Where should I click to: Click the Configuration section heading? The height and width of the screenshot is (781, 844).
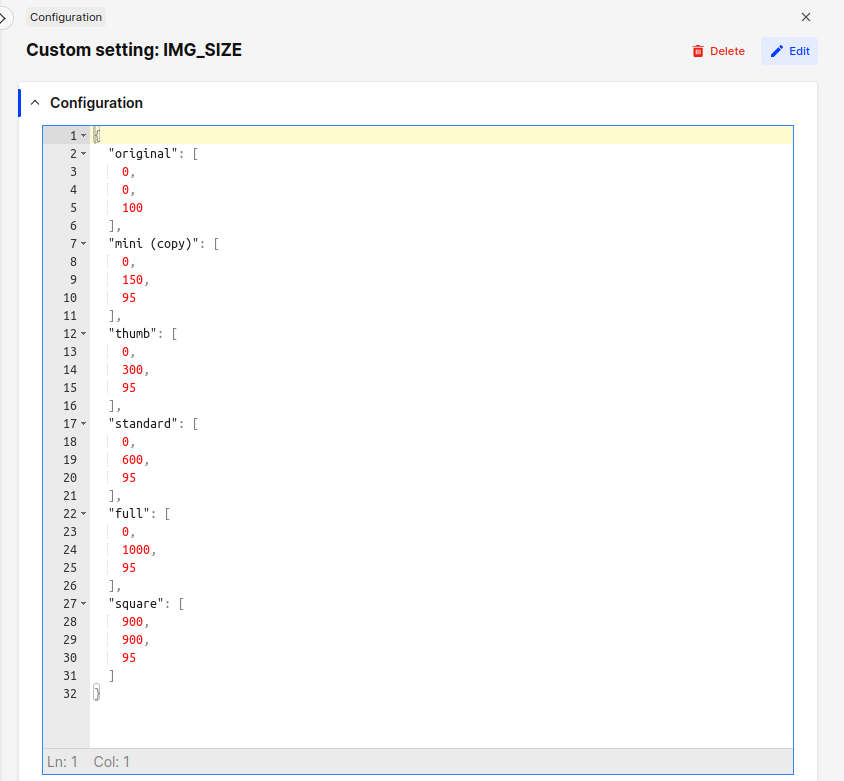(96, 103)
